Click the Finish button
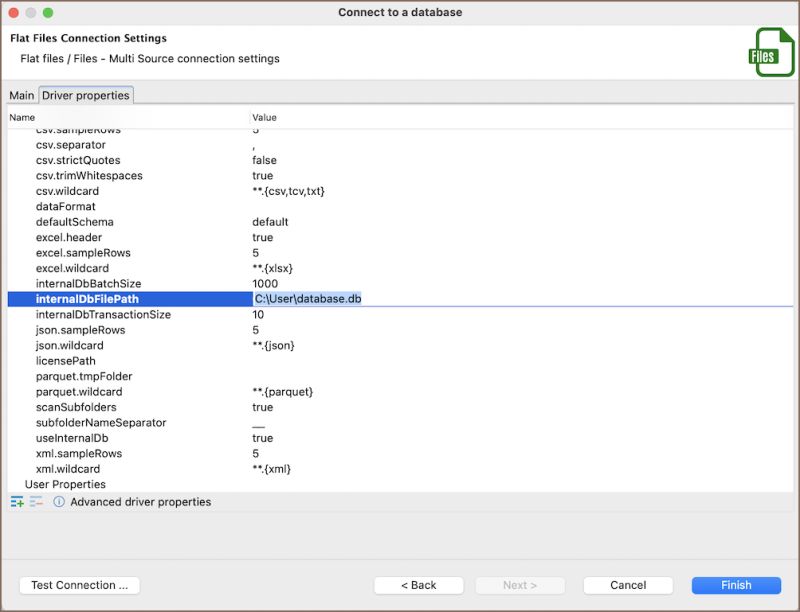 click(x=736, y=585)
